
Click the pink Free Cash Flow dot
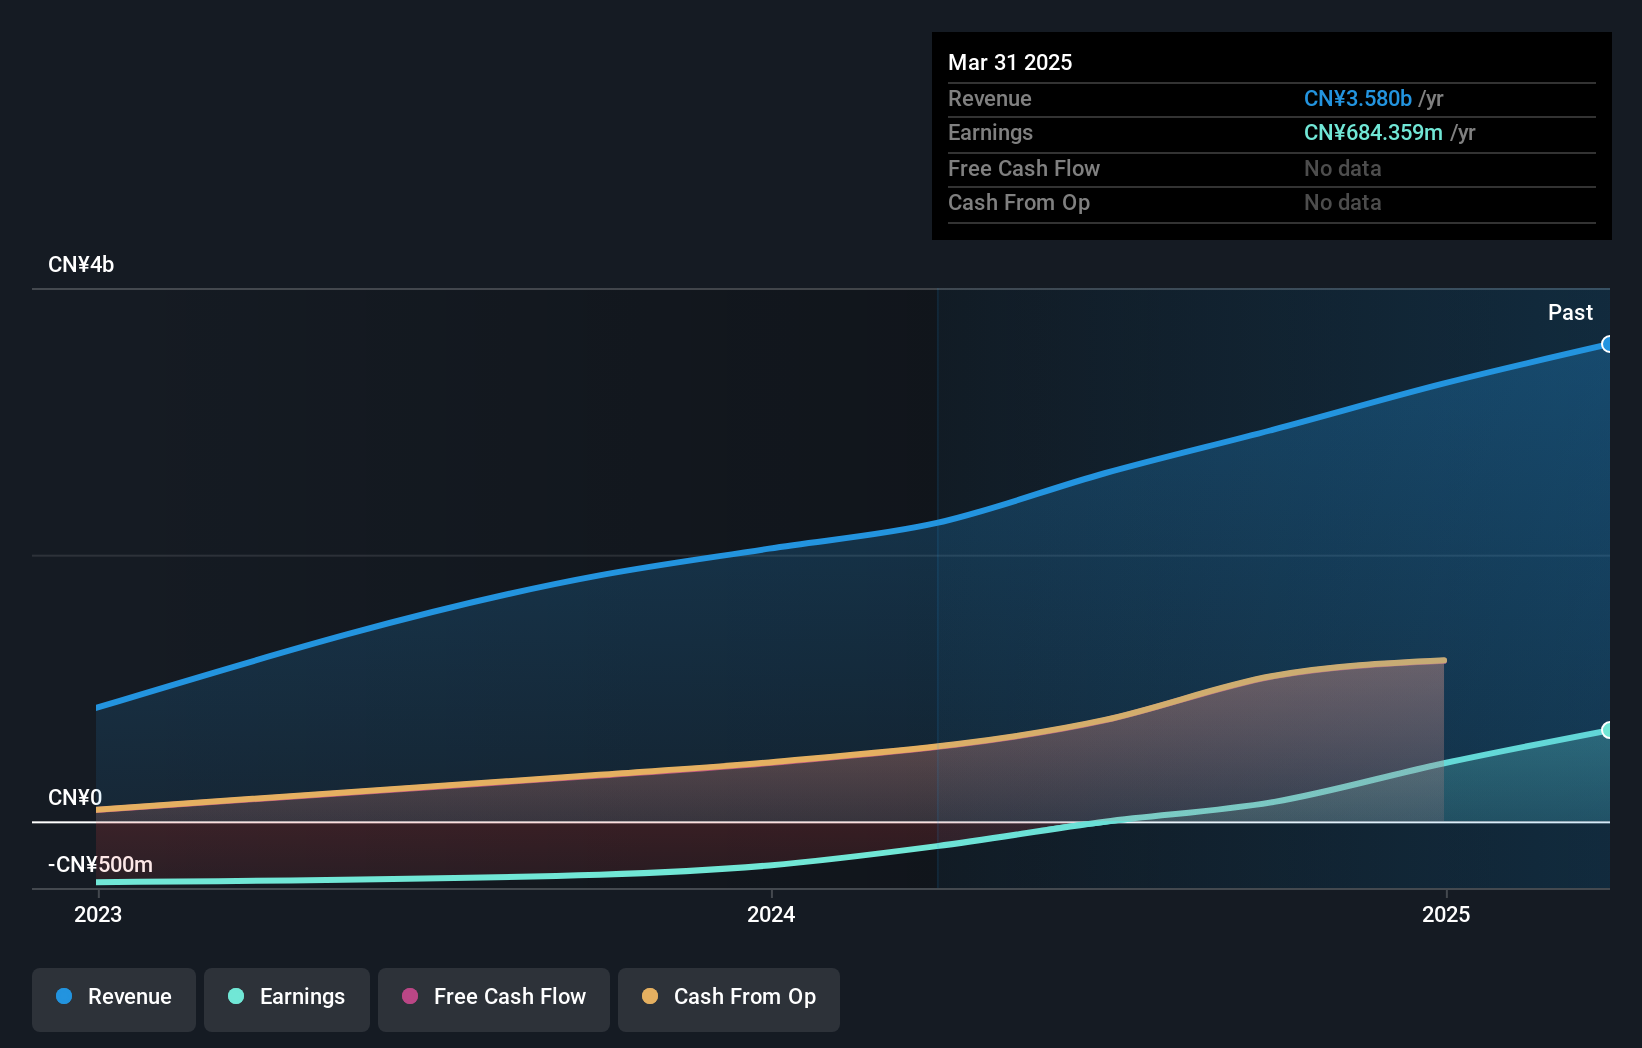(410, 996)
